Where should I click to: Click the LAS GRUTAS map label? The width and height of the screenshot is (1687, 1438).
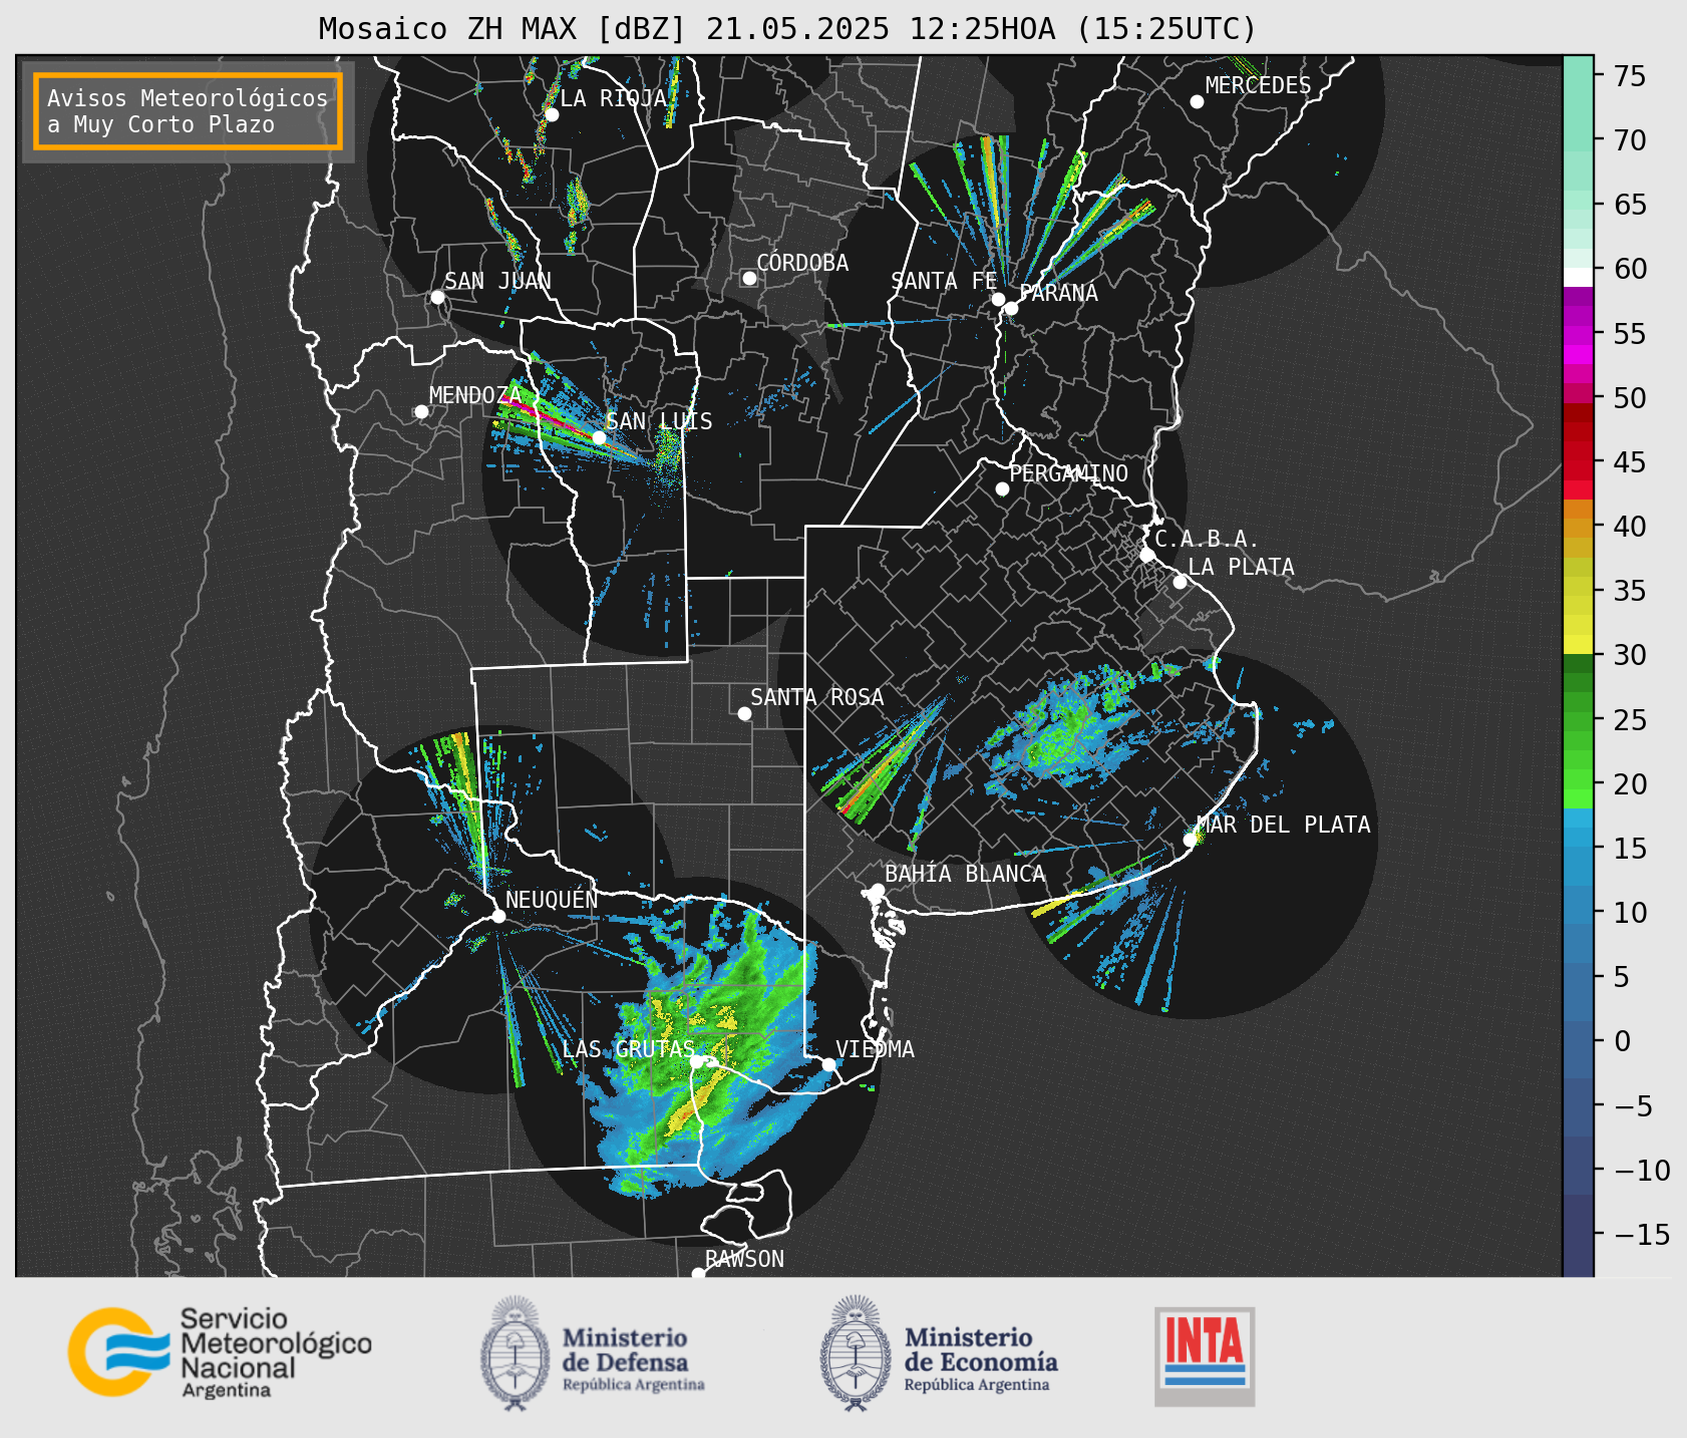coord(628,1049)
